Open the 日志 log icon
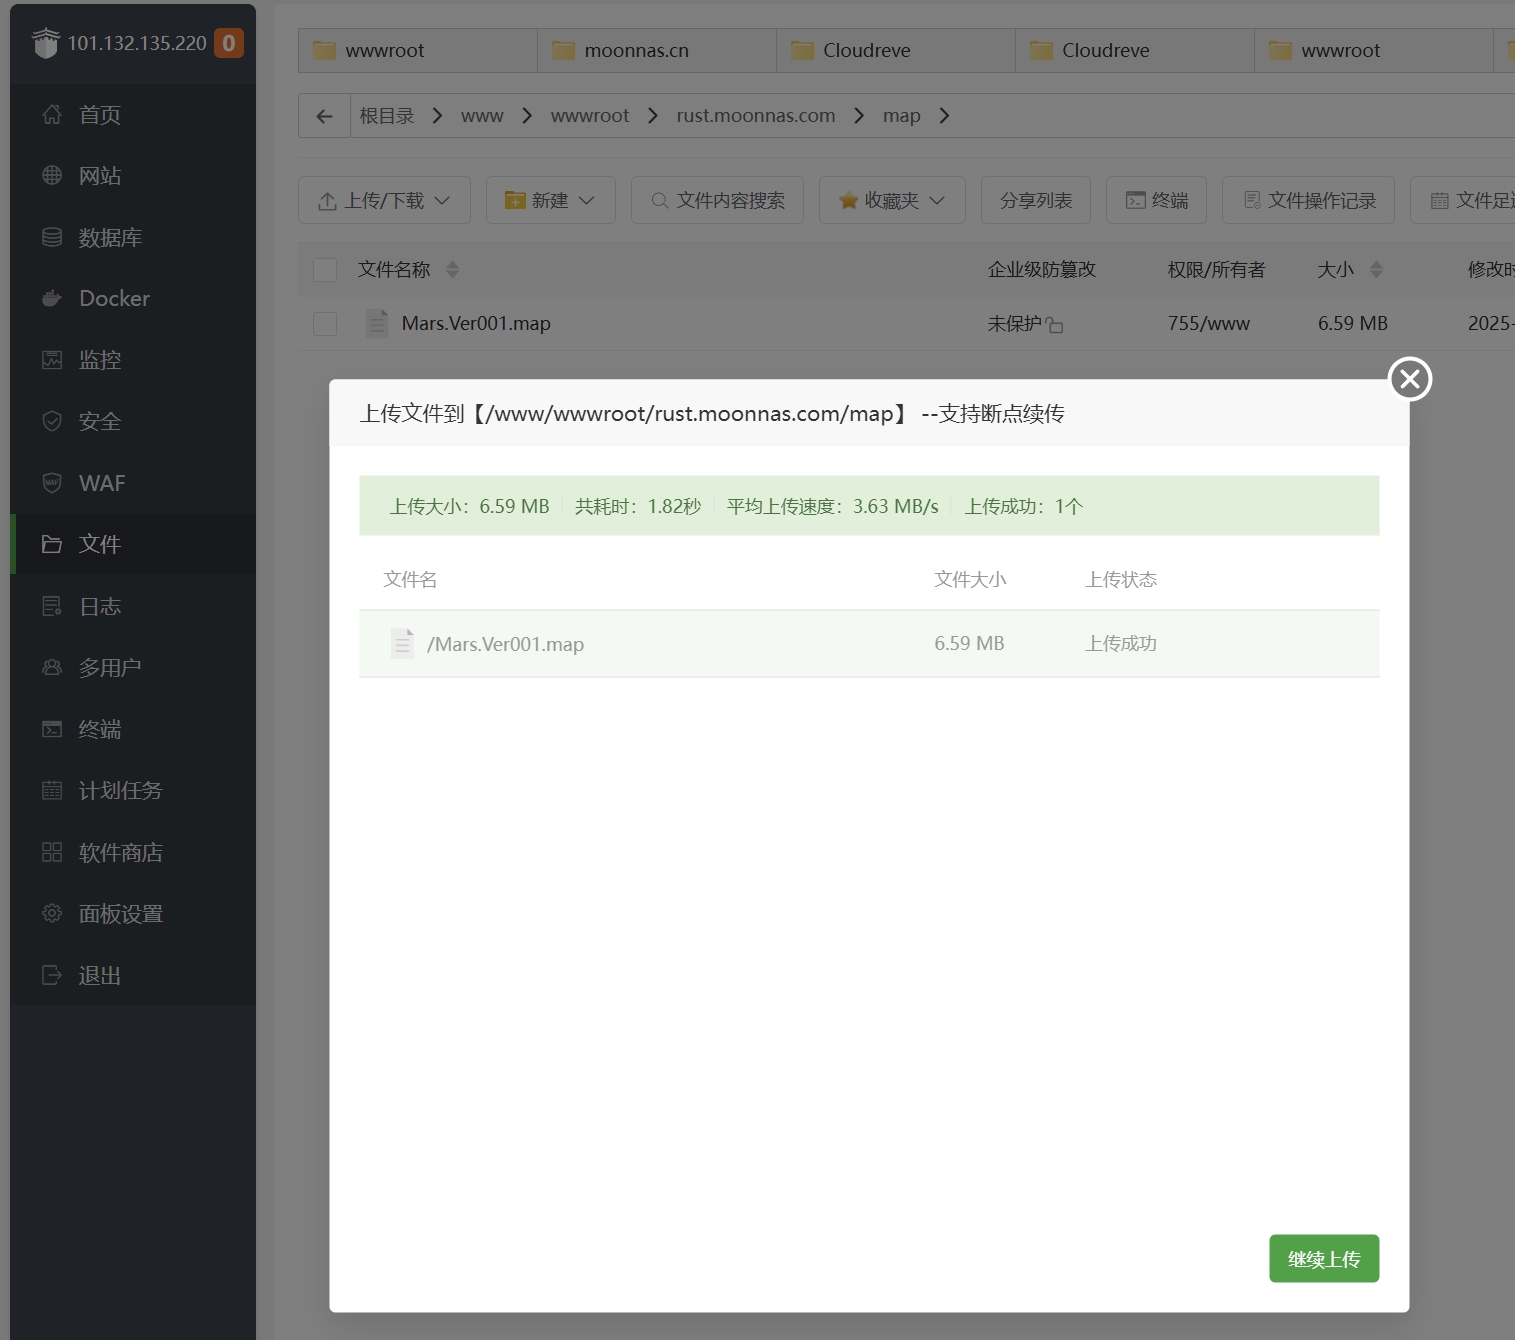1515x1340 pixels. click(52, 606)
